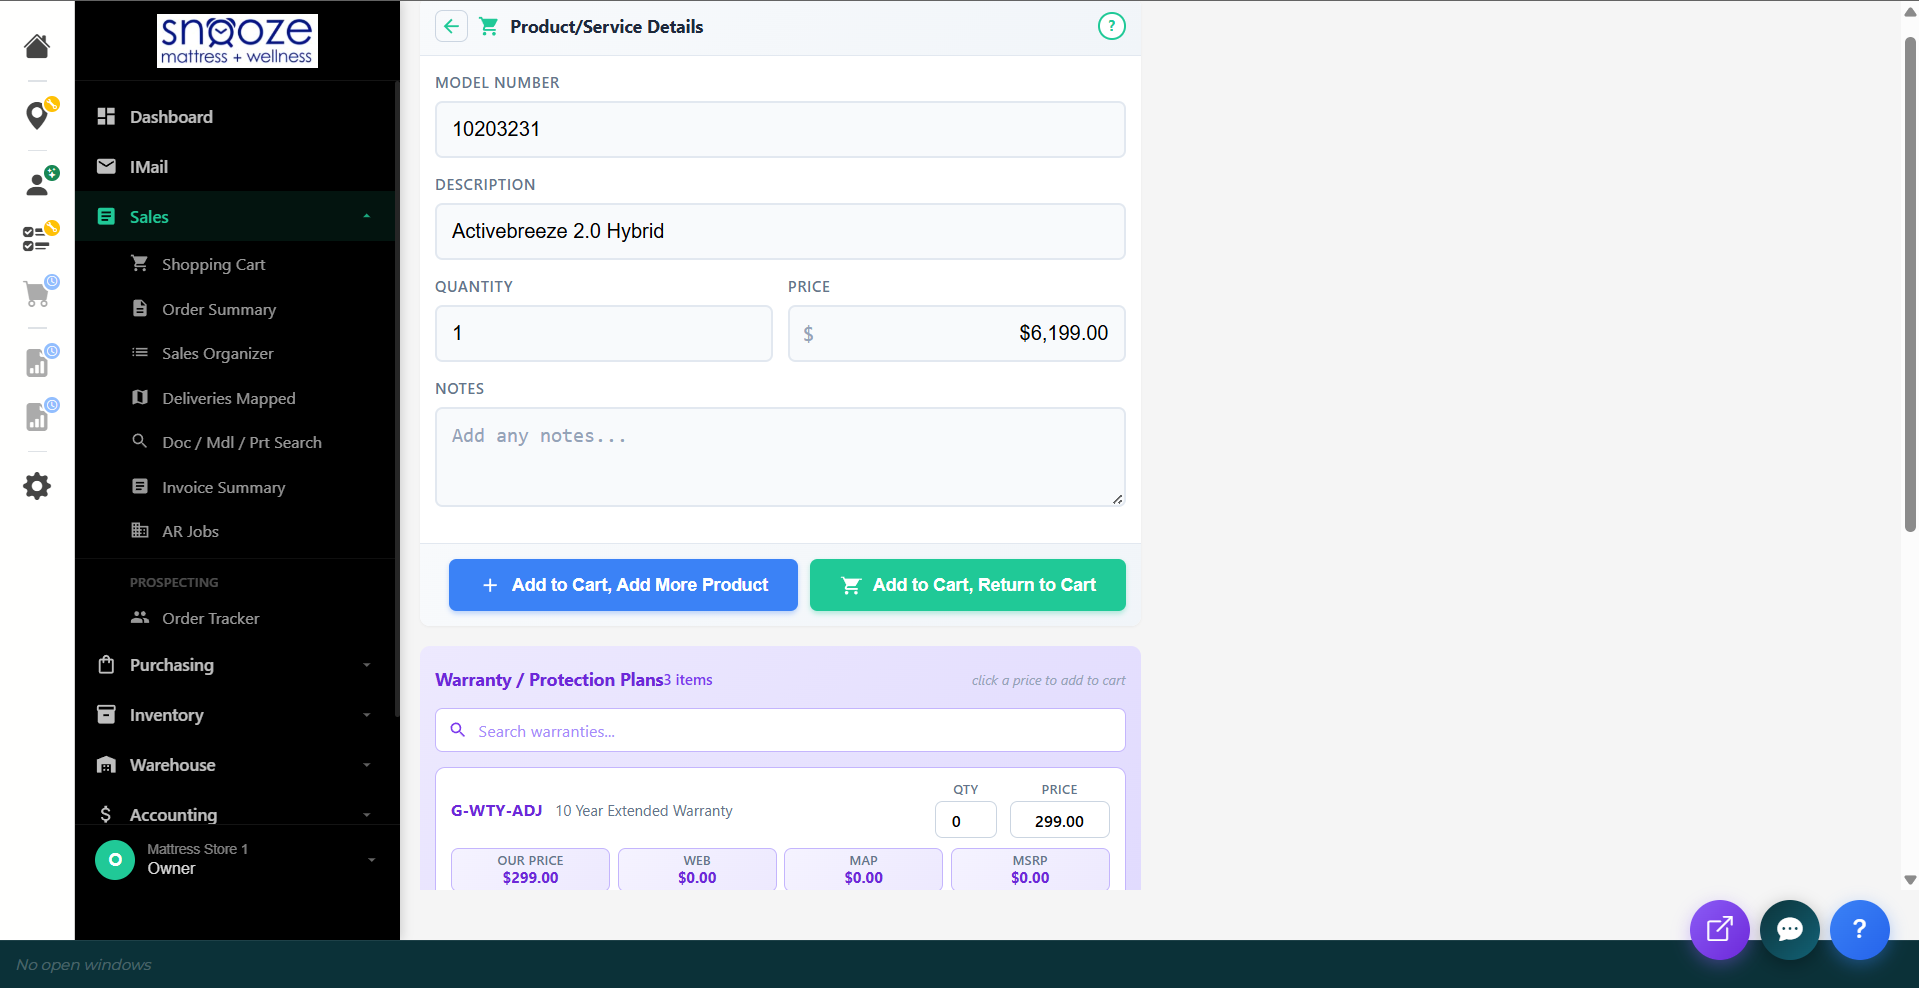Image resolution: width=1919 pixels, height=988 pixels.
Task: Click the Quantity field
Action: (603, 333)
